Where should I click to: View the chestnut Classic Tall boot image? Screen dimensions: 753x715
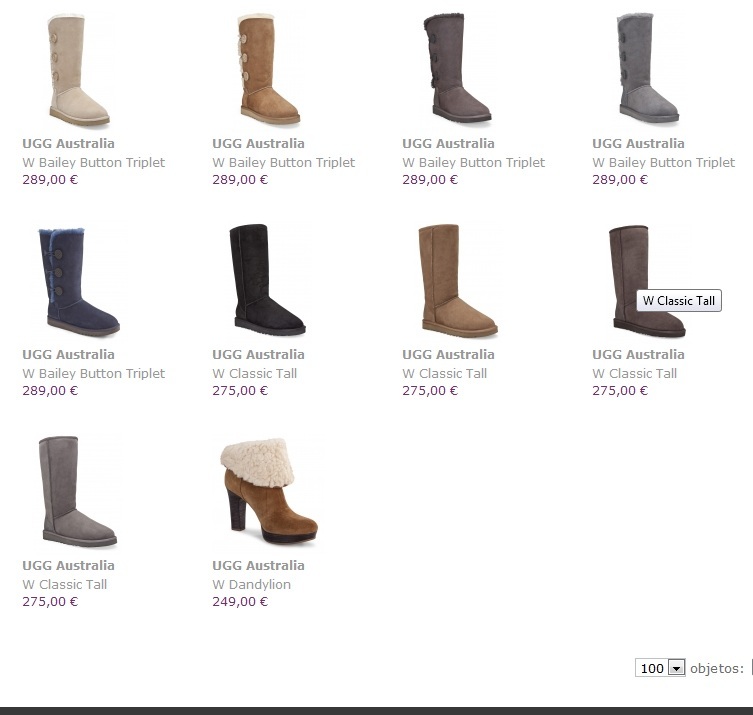tap(458, 280)
